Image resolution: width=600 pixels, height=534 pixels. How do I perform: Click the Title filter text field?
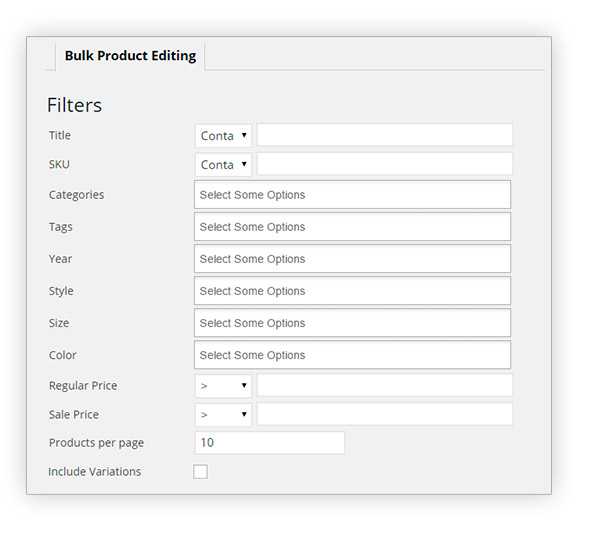385,135
